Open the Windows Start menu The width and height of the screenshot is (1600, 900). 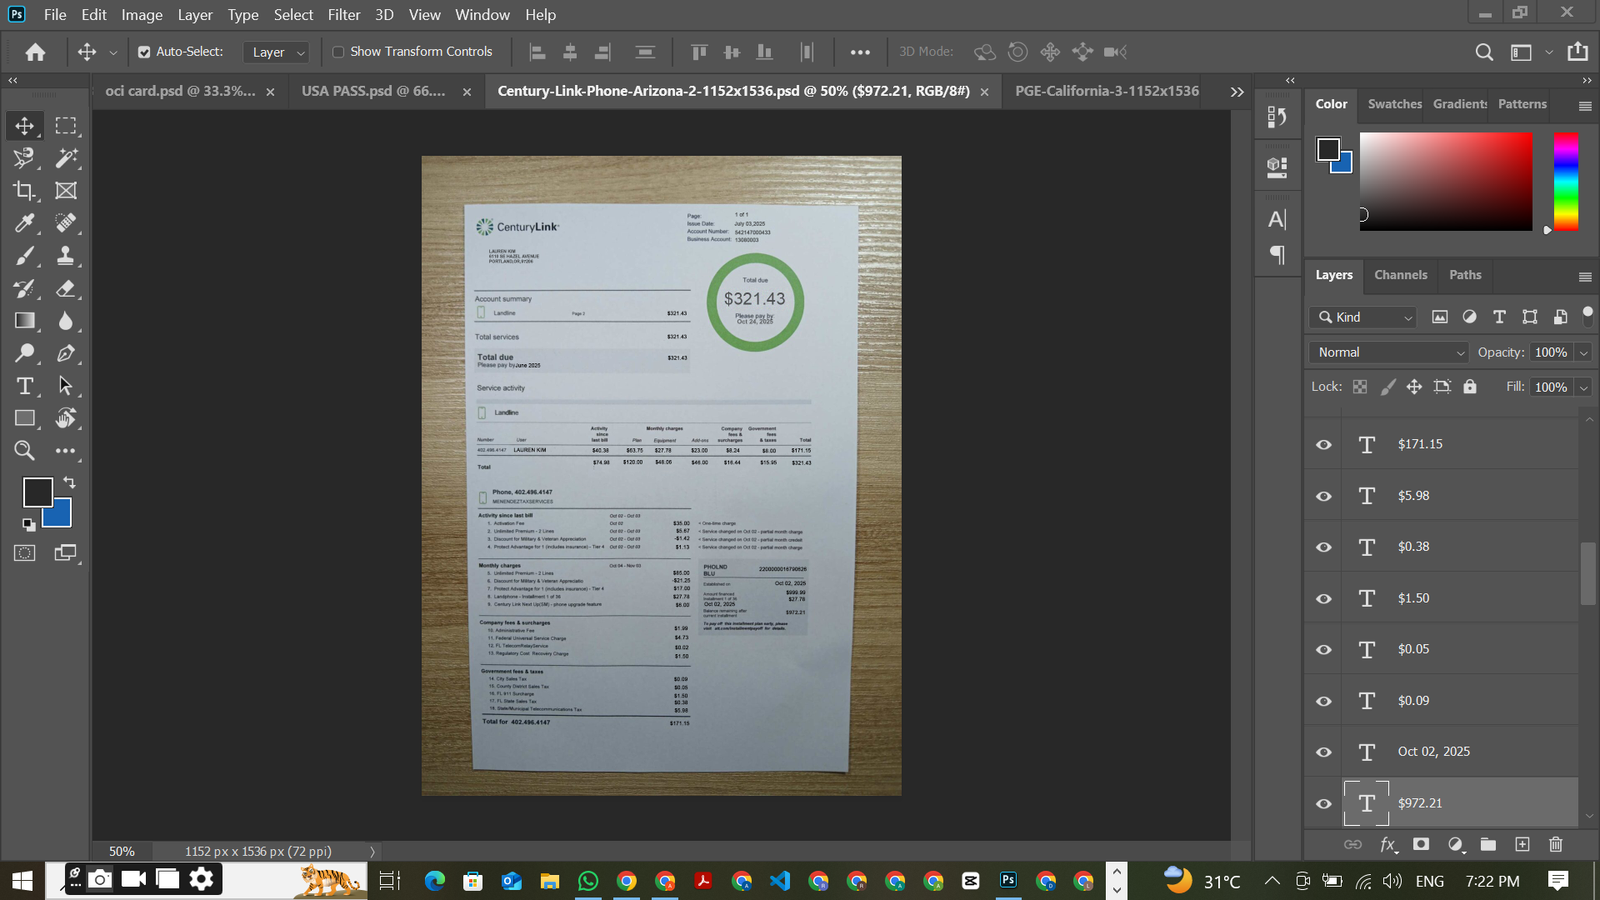(22, 881)
